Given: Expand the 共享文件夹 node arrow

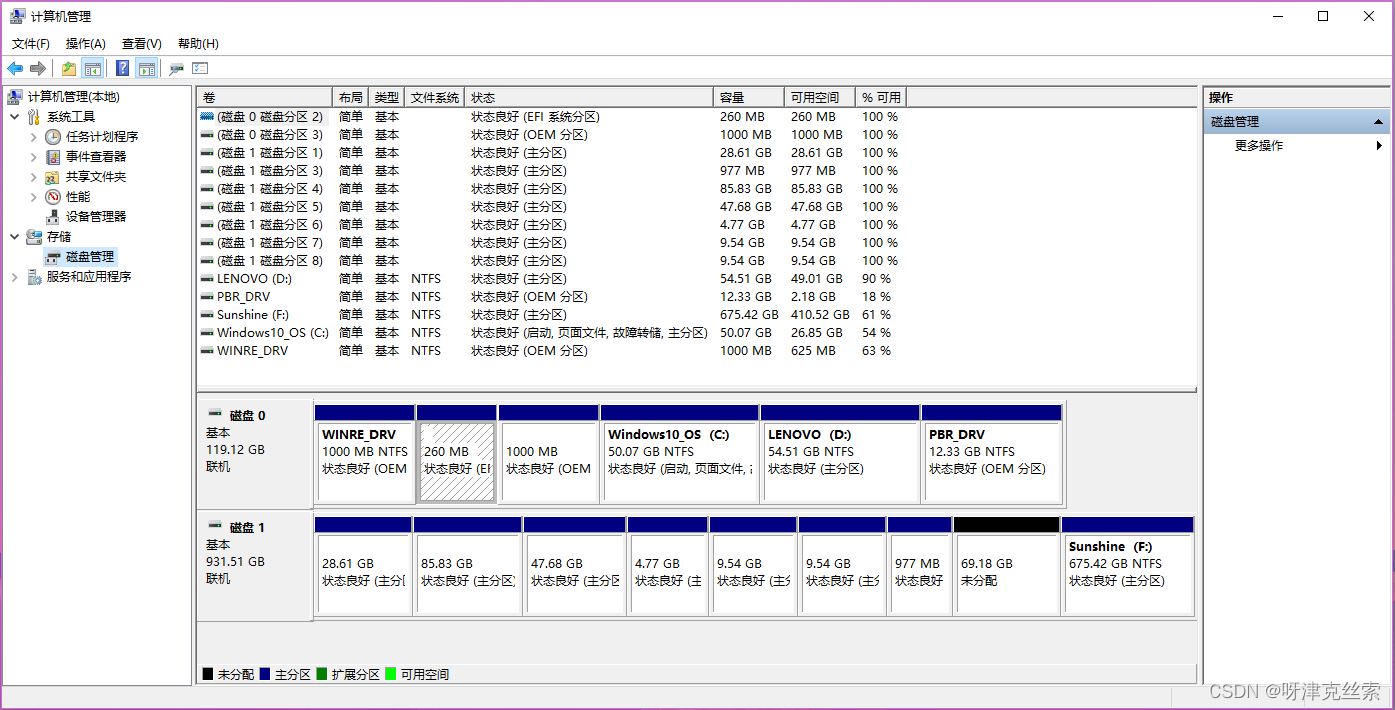Looking at the screenshot, I should (x=34, y=177).
